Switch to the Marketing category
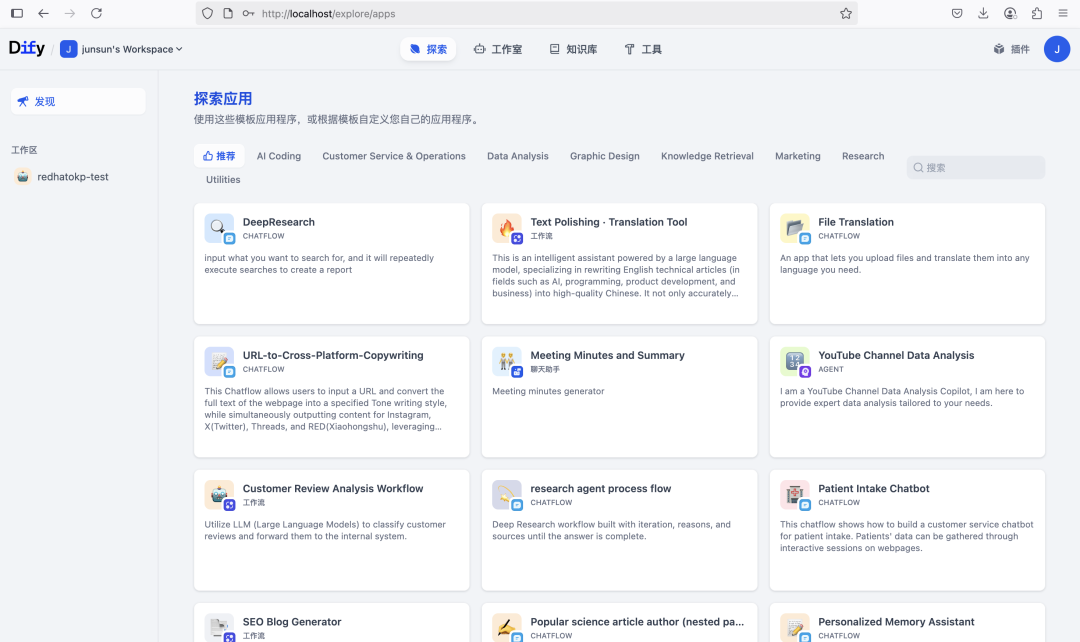The image size is (1080, 642). pos(797,156)
